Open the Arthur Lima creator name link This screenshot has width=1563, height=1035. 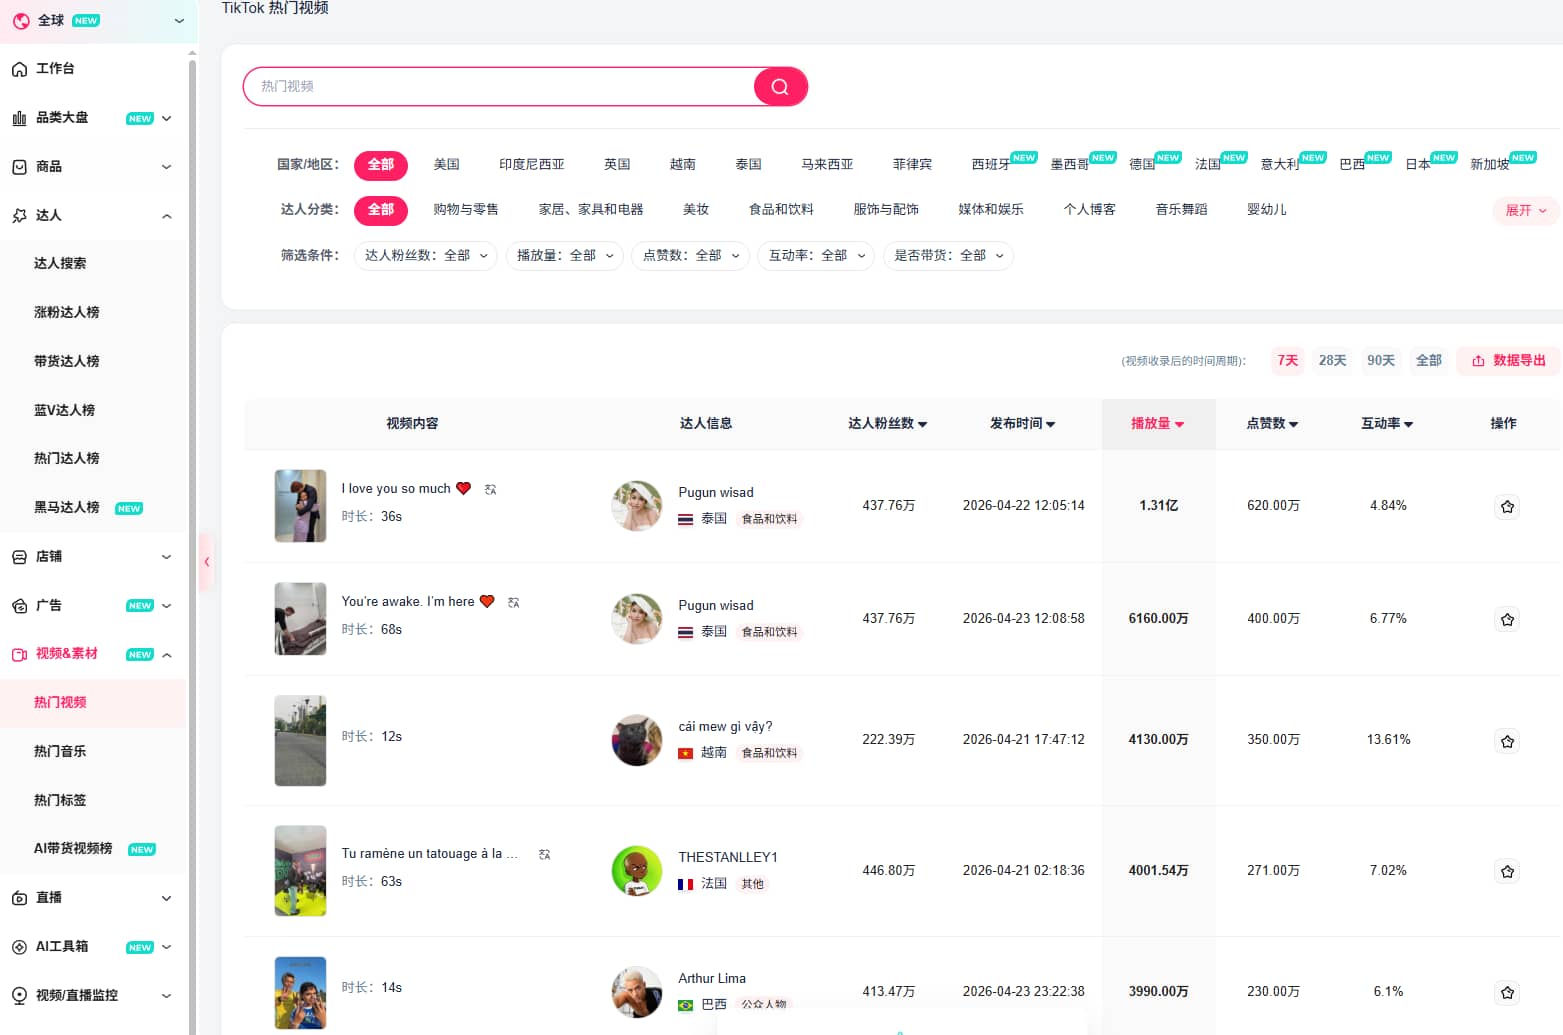pyautogui.click(x=712, y=978)
